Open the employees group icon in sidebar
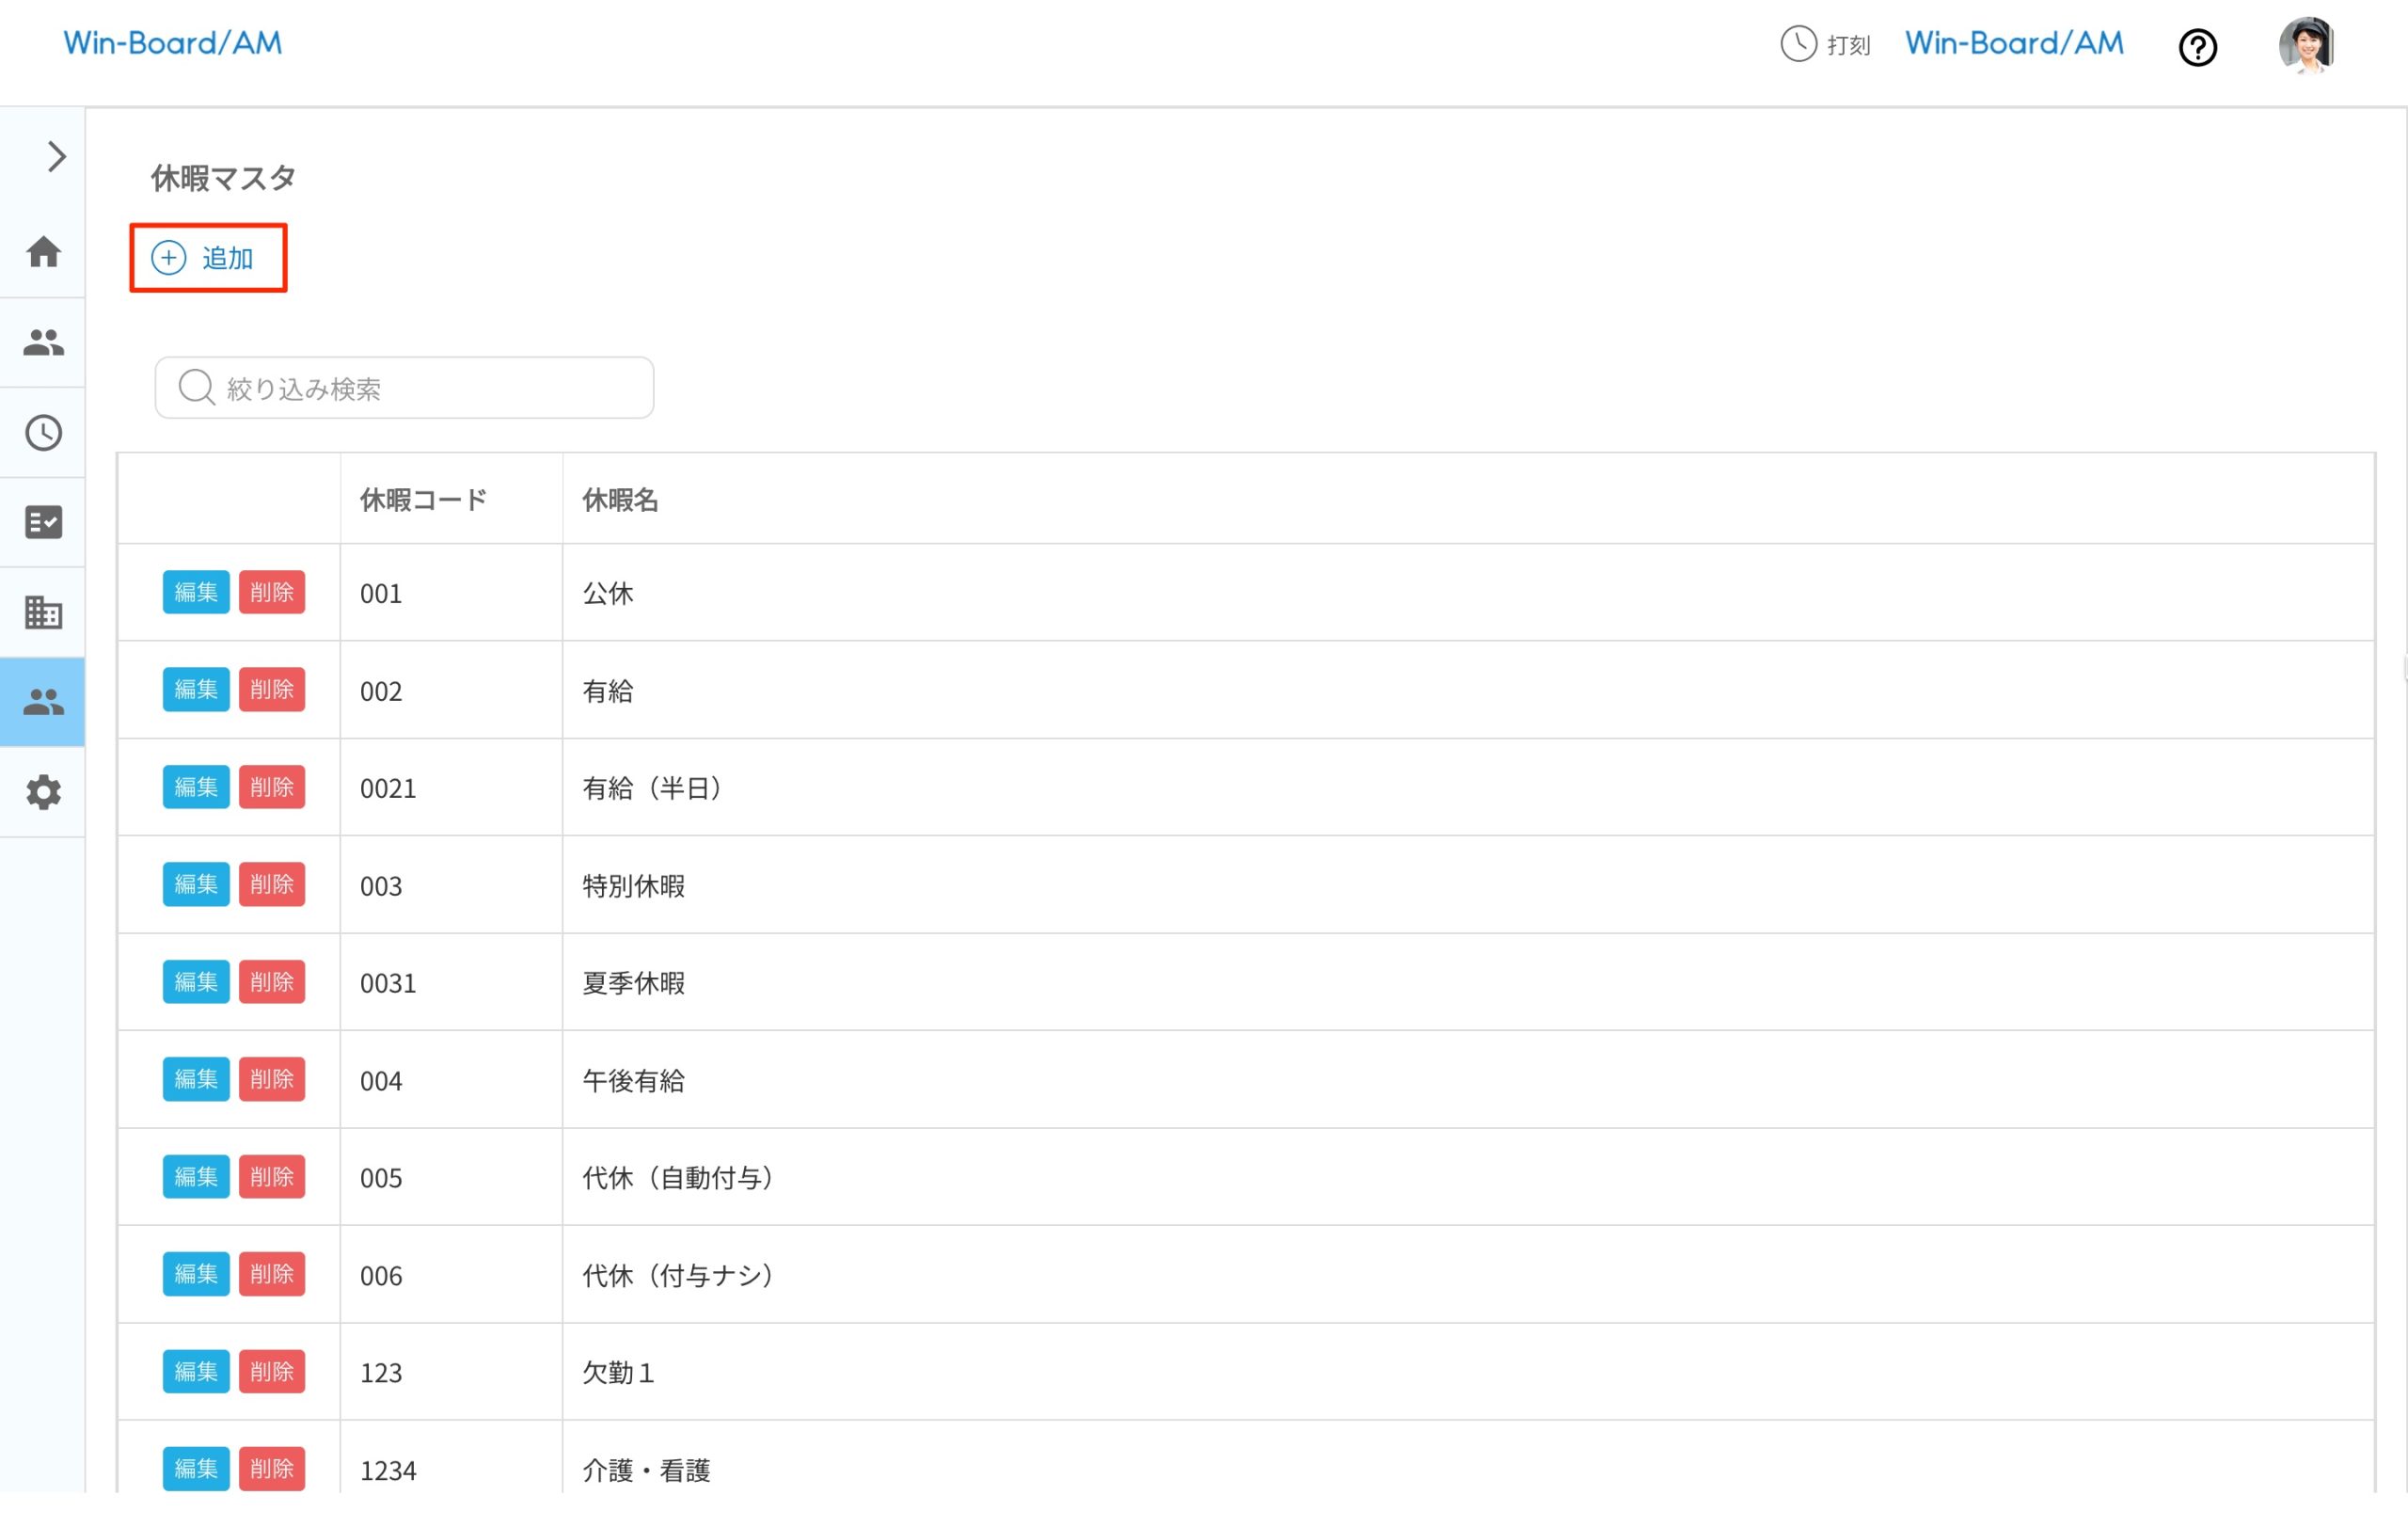This screenshot has width=2408, height=1527. pyautogui.click(x=43, y=343)
